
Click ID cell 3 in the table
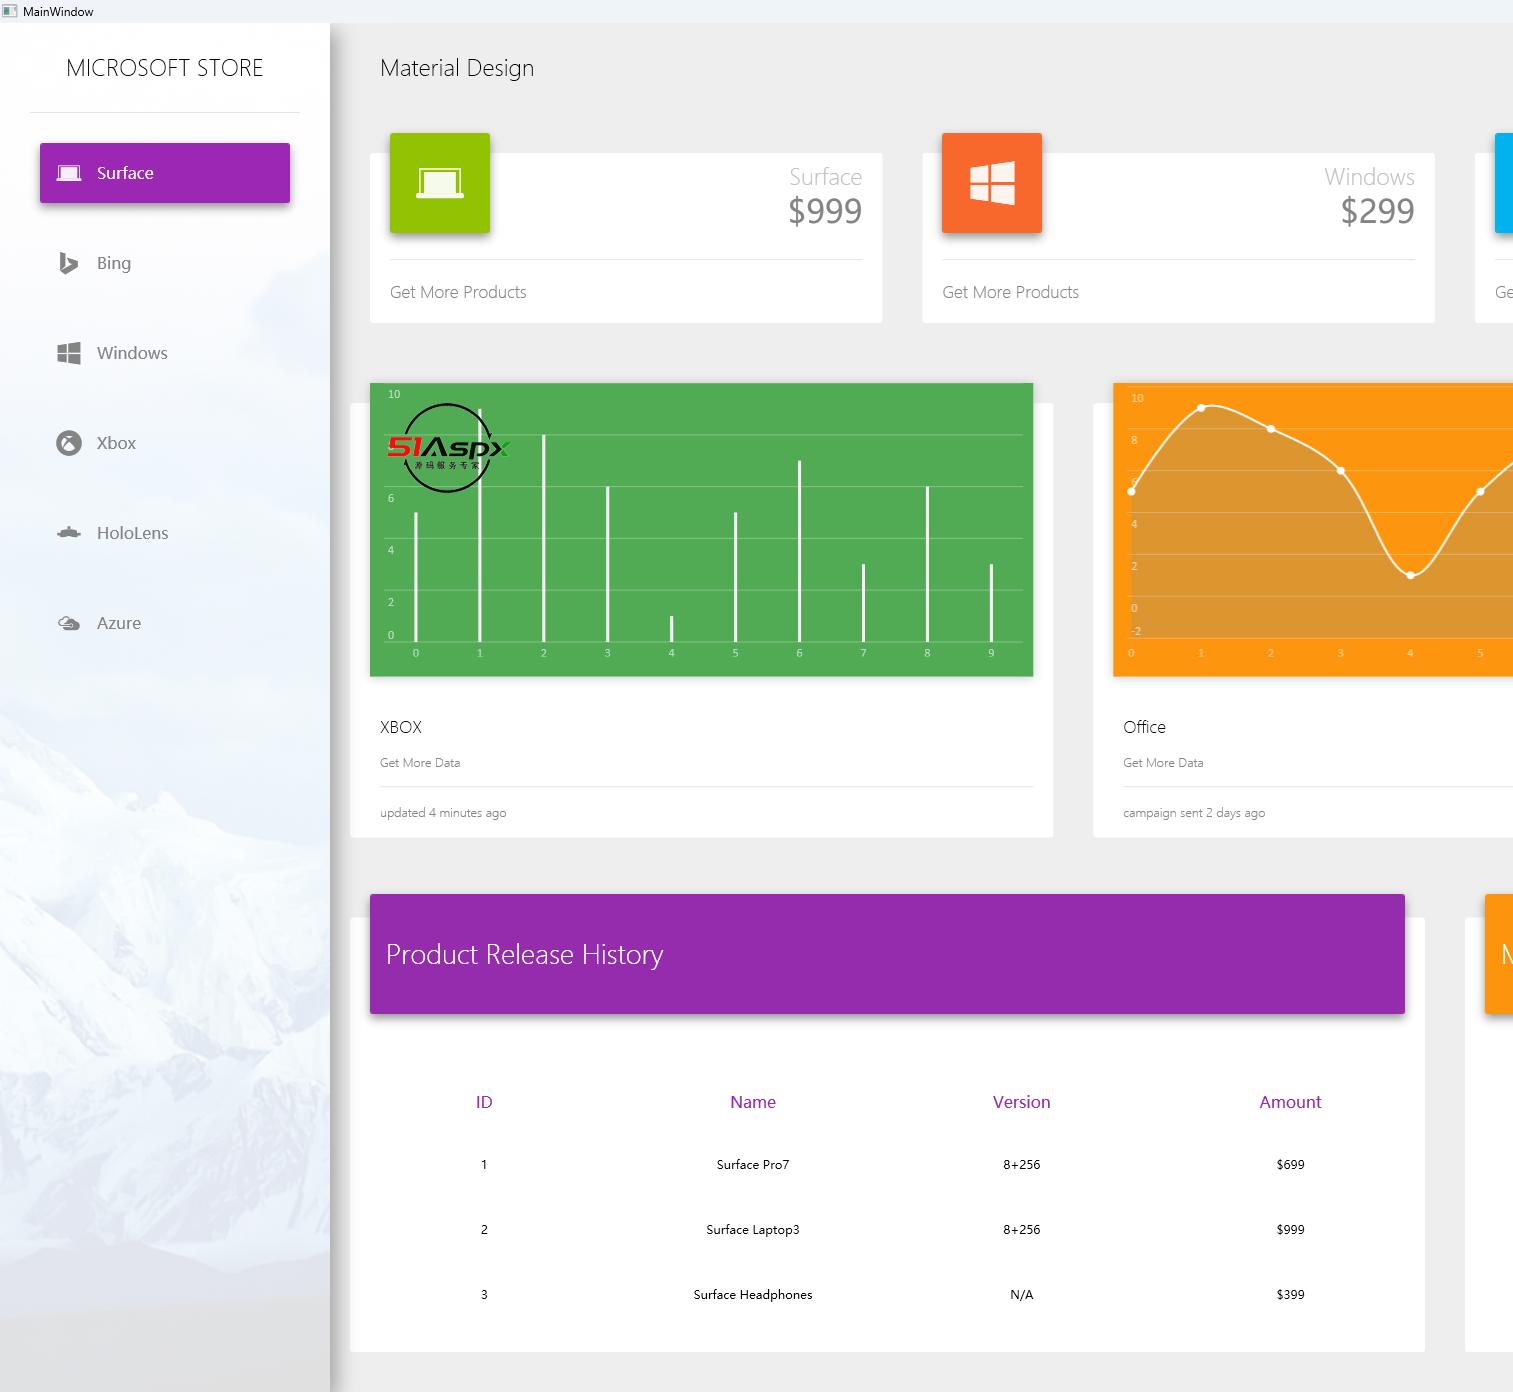(484, 1295)
